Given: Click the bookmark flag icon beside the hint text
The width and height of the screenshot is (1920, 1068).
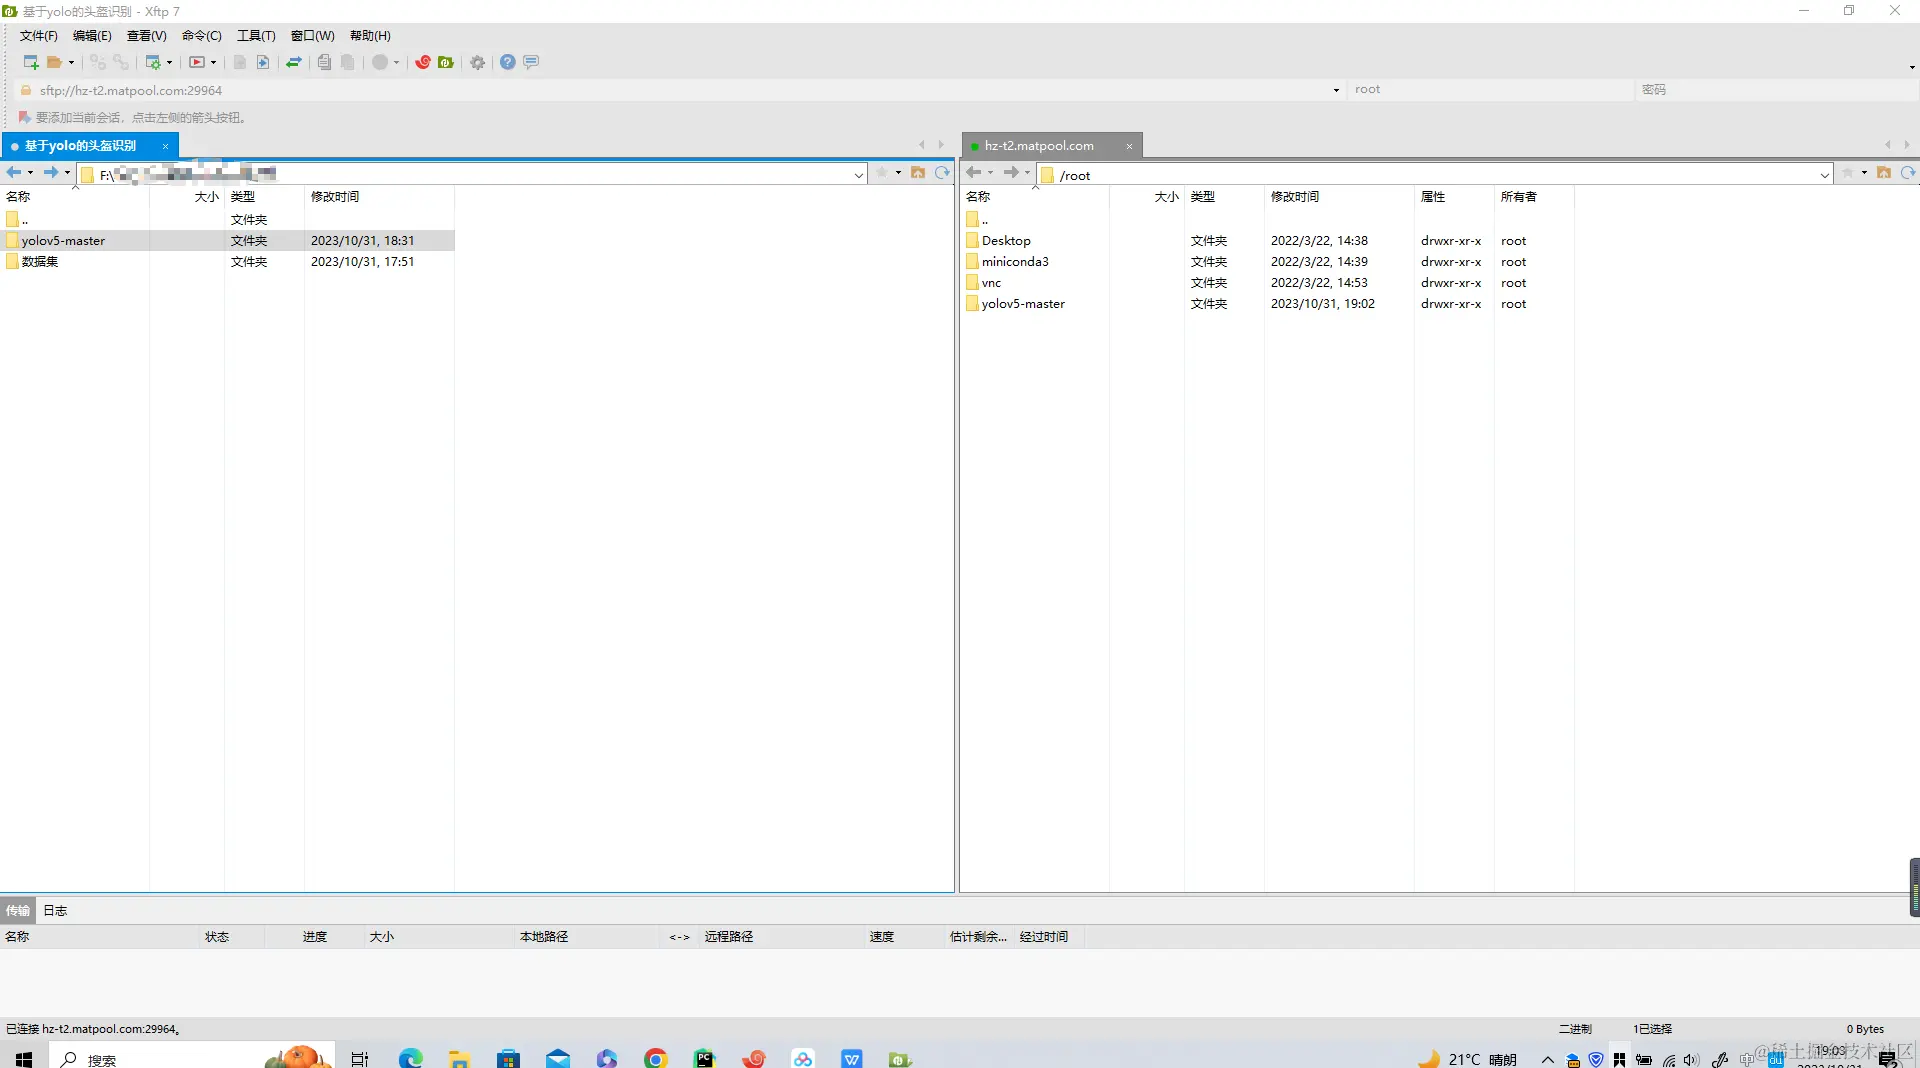Looking at the screenshot, I should click(x=24, y=117).
